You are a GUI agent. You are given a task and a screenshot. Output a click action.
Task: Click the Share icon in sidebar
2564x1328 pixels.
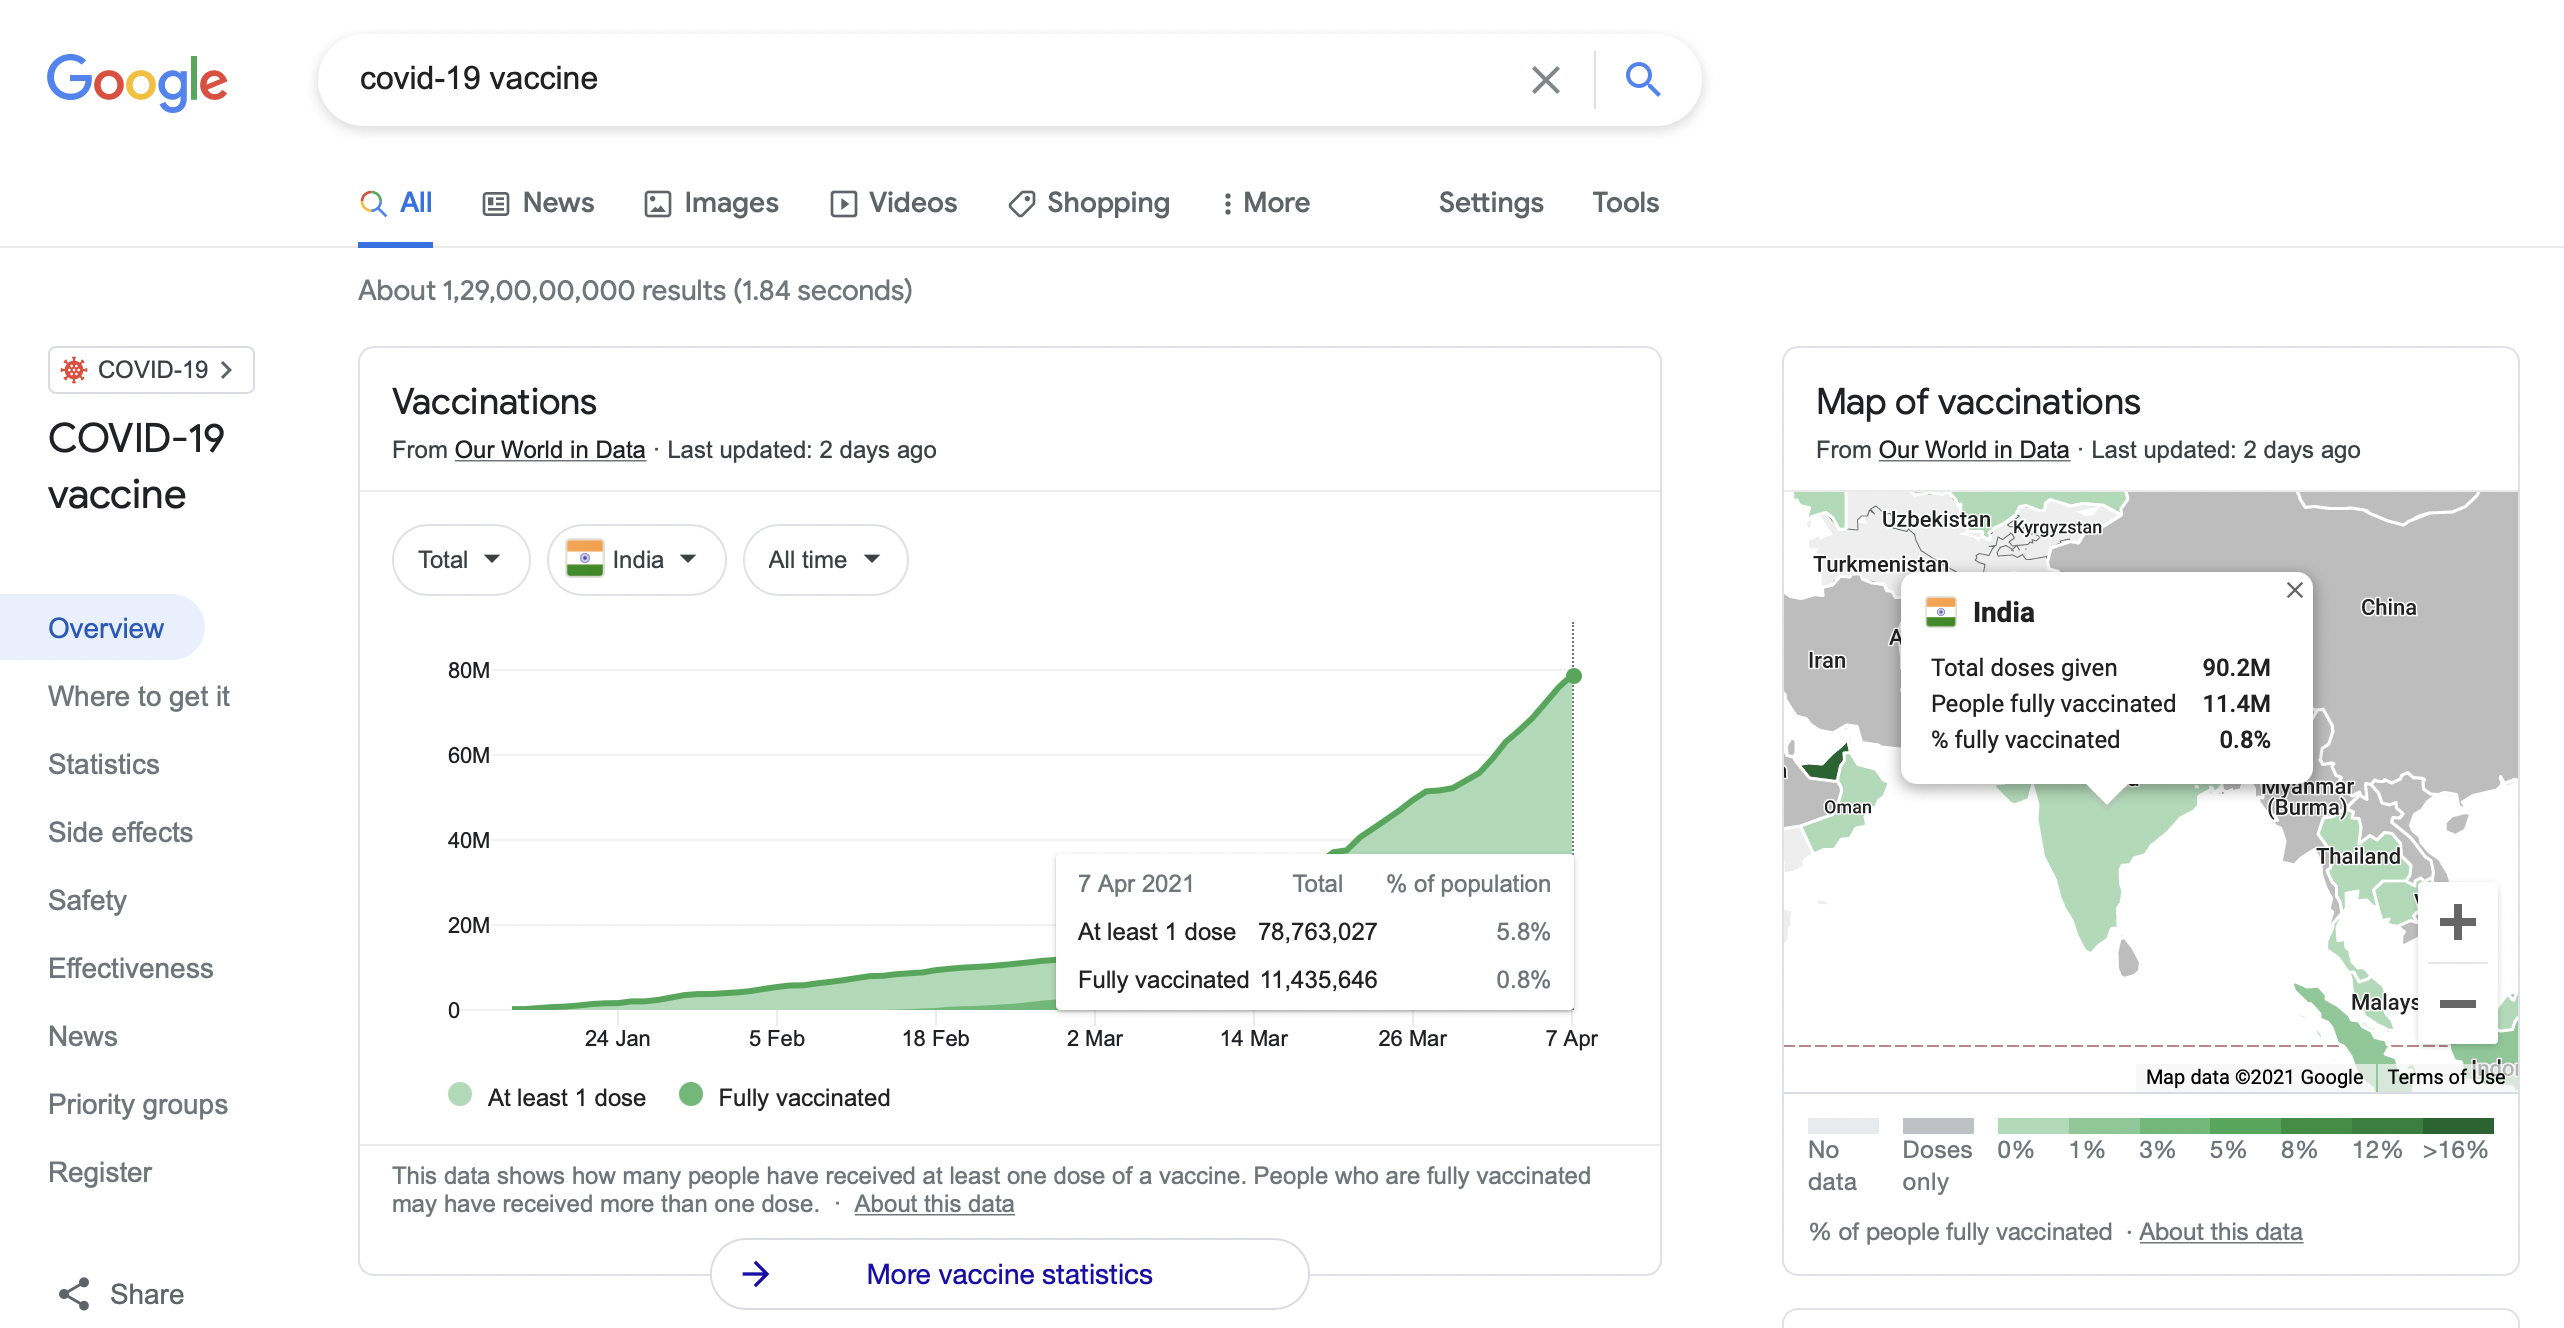click(x=75, y=1293)
